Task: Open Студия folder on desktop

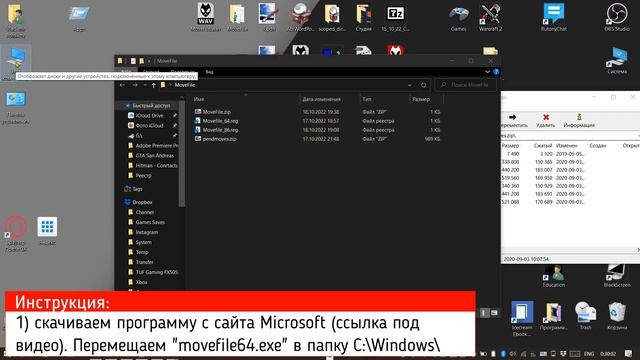Action: (x=363, y=17)
